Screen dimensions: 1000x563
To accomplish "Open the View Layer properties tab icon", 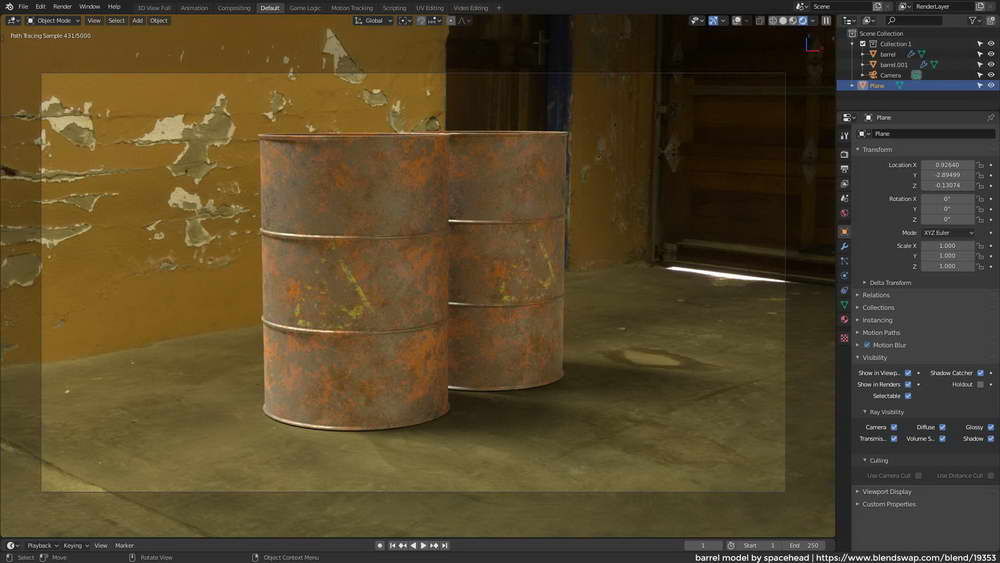I will coord(844,184).
